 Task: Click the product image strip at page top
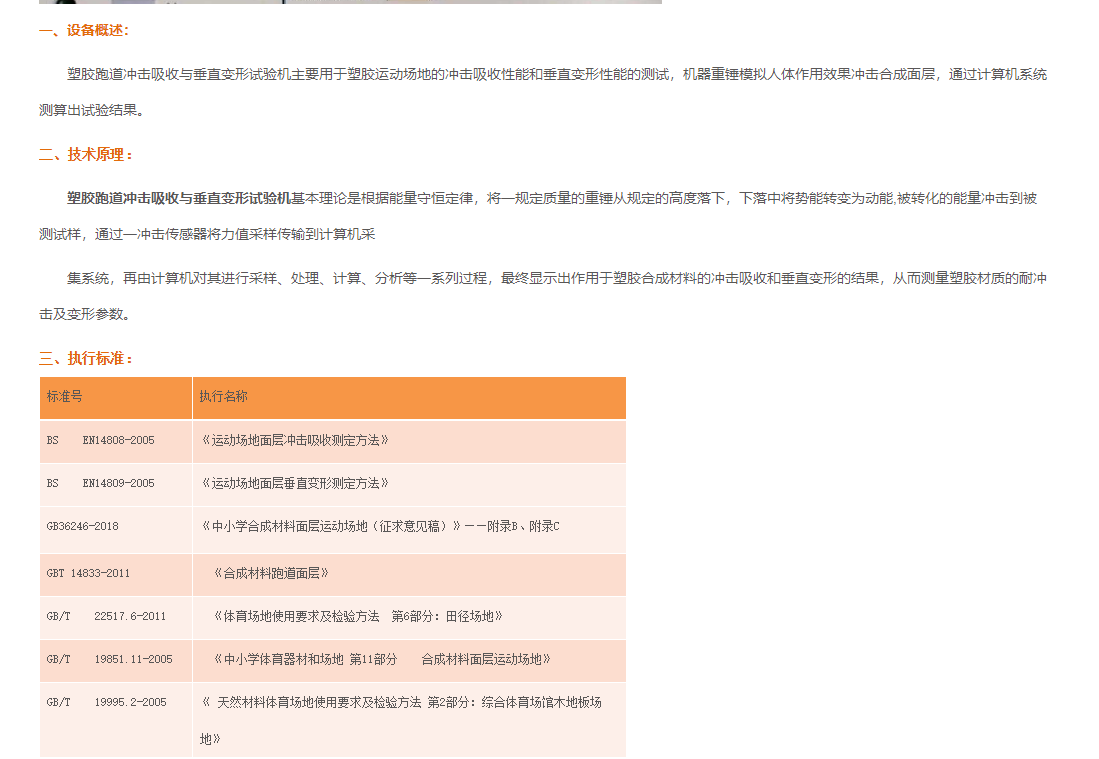coord(350,2)
